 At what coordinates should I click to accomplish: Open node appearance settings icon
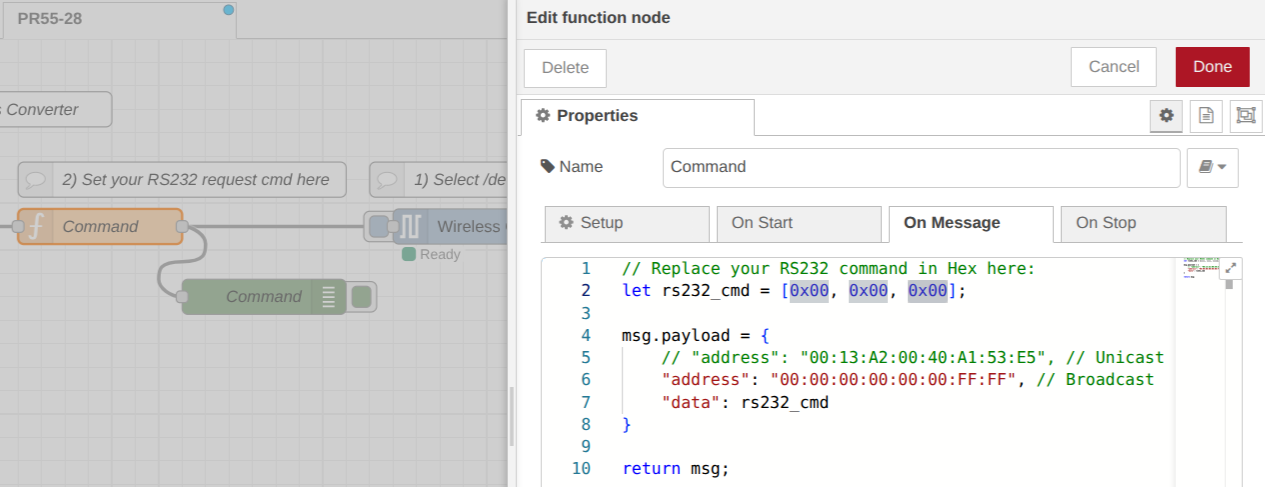[x=1245, y=116]
